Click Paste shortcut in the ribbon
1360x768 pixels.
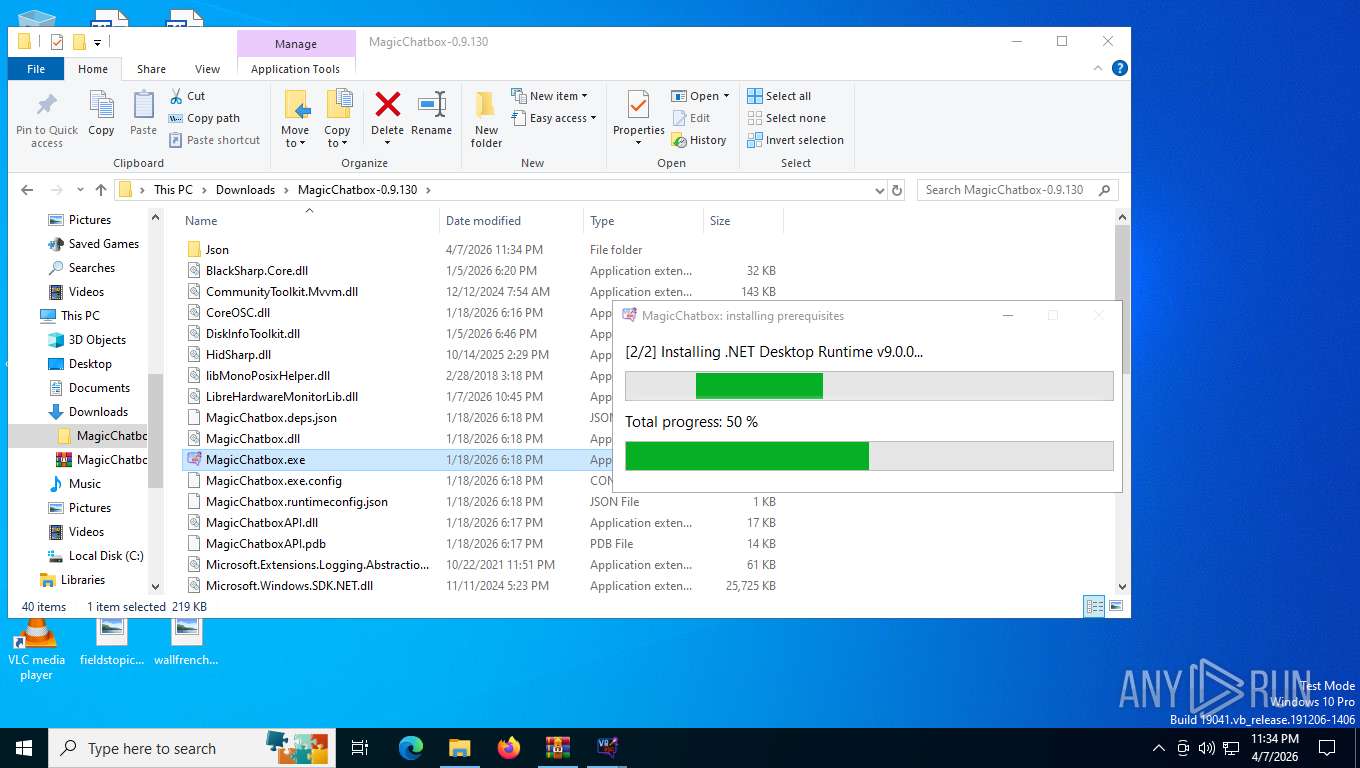214,140
